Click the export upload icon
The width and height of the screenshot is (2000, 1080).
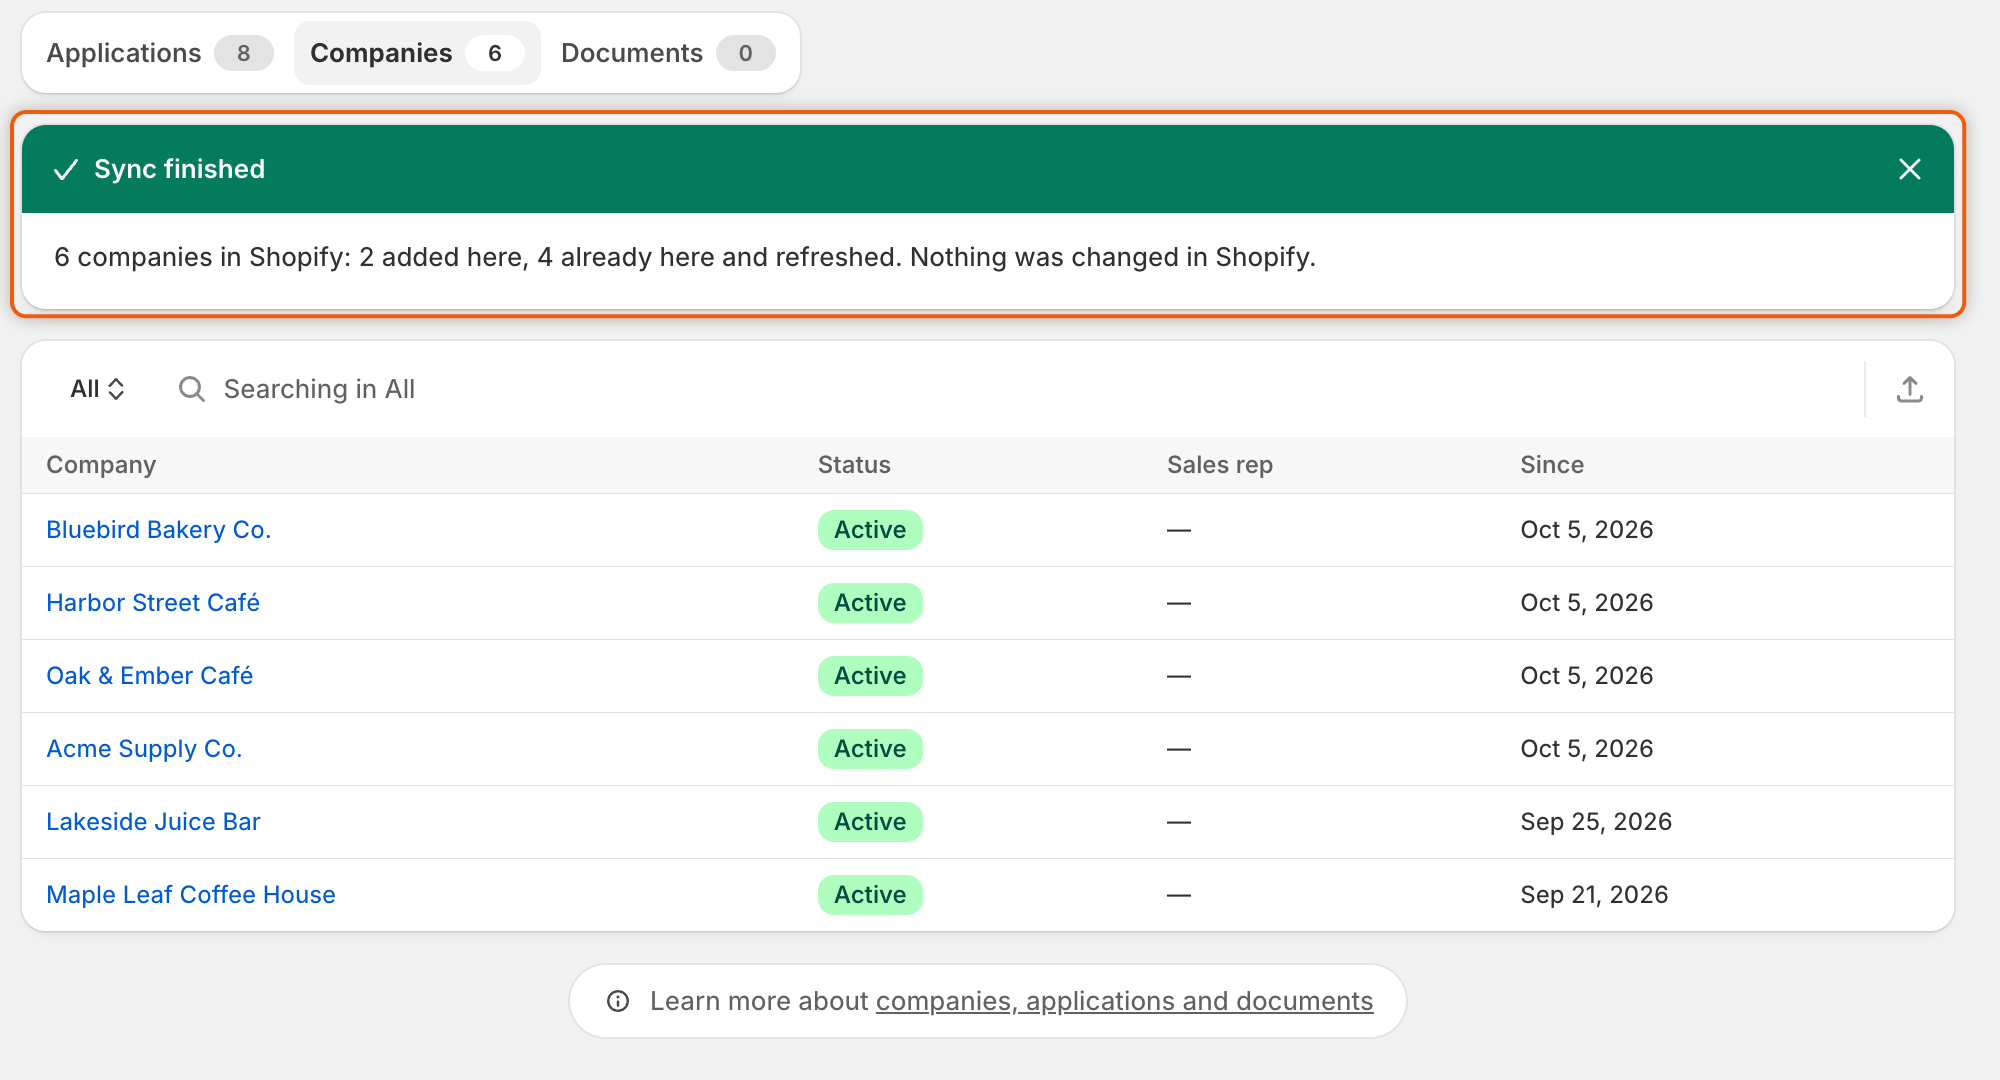pyautogui.click(x=1909, y=389)
